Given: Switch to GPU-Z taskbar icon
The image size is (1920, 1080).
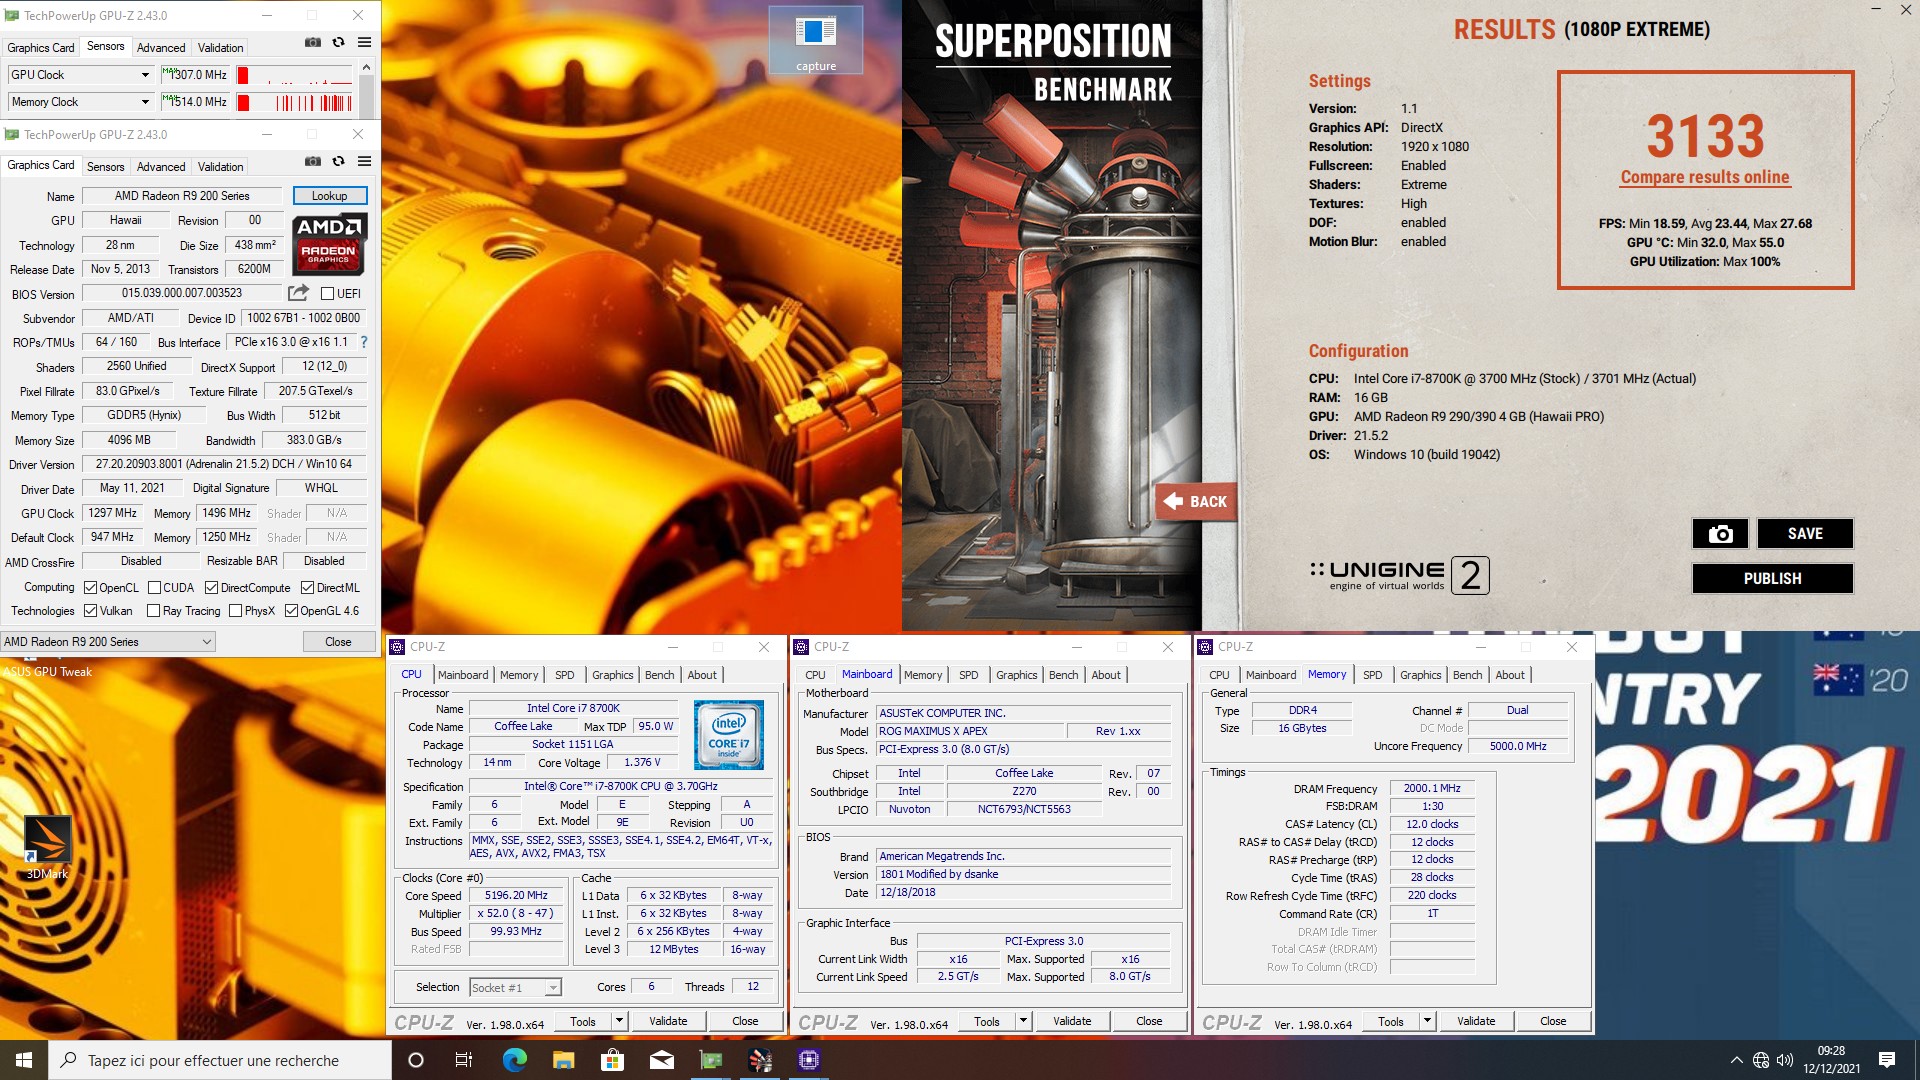Looking at the screenshot, I should 711,1060.
